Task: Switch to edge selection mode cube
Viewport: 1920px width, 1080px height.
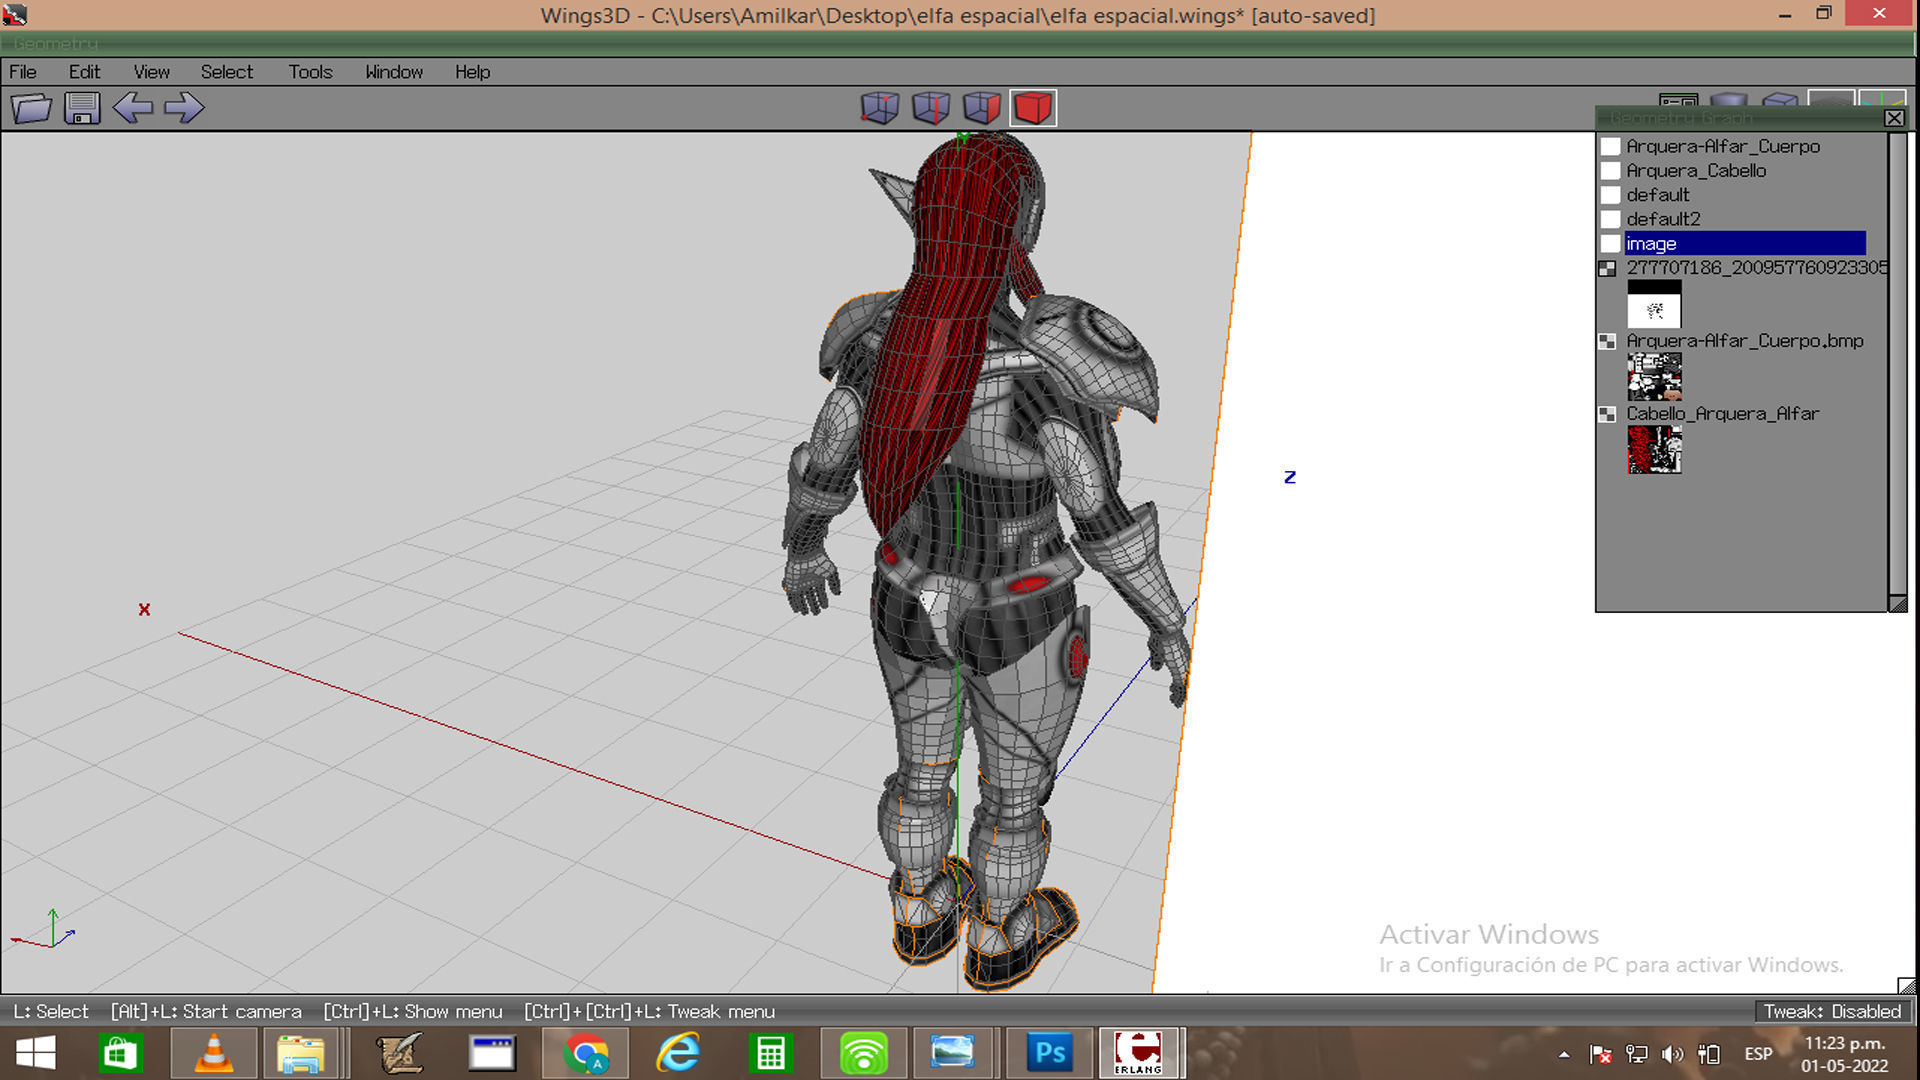Action: [931, 108]
